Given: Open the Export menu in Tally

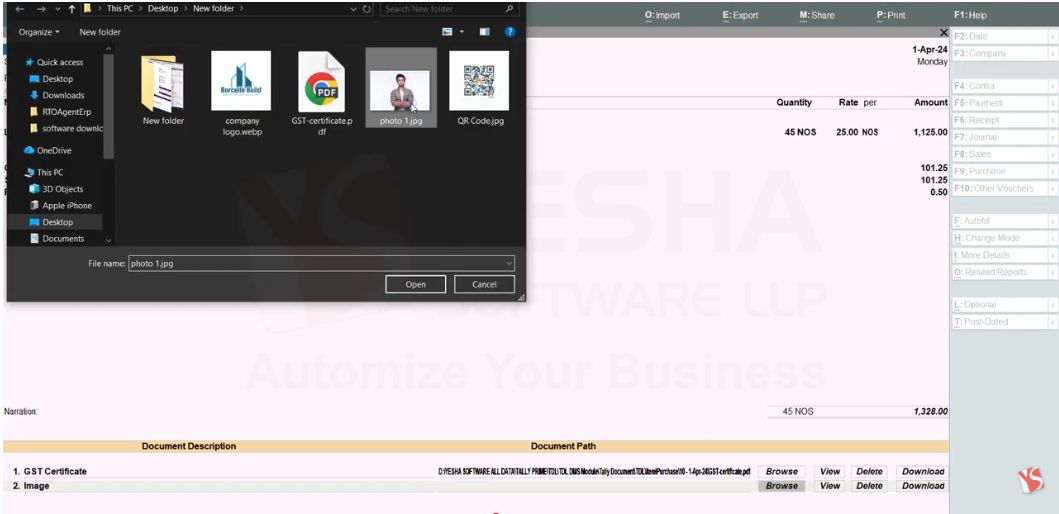Looking at the screenshot, I should pos(740,15).
